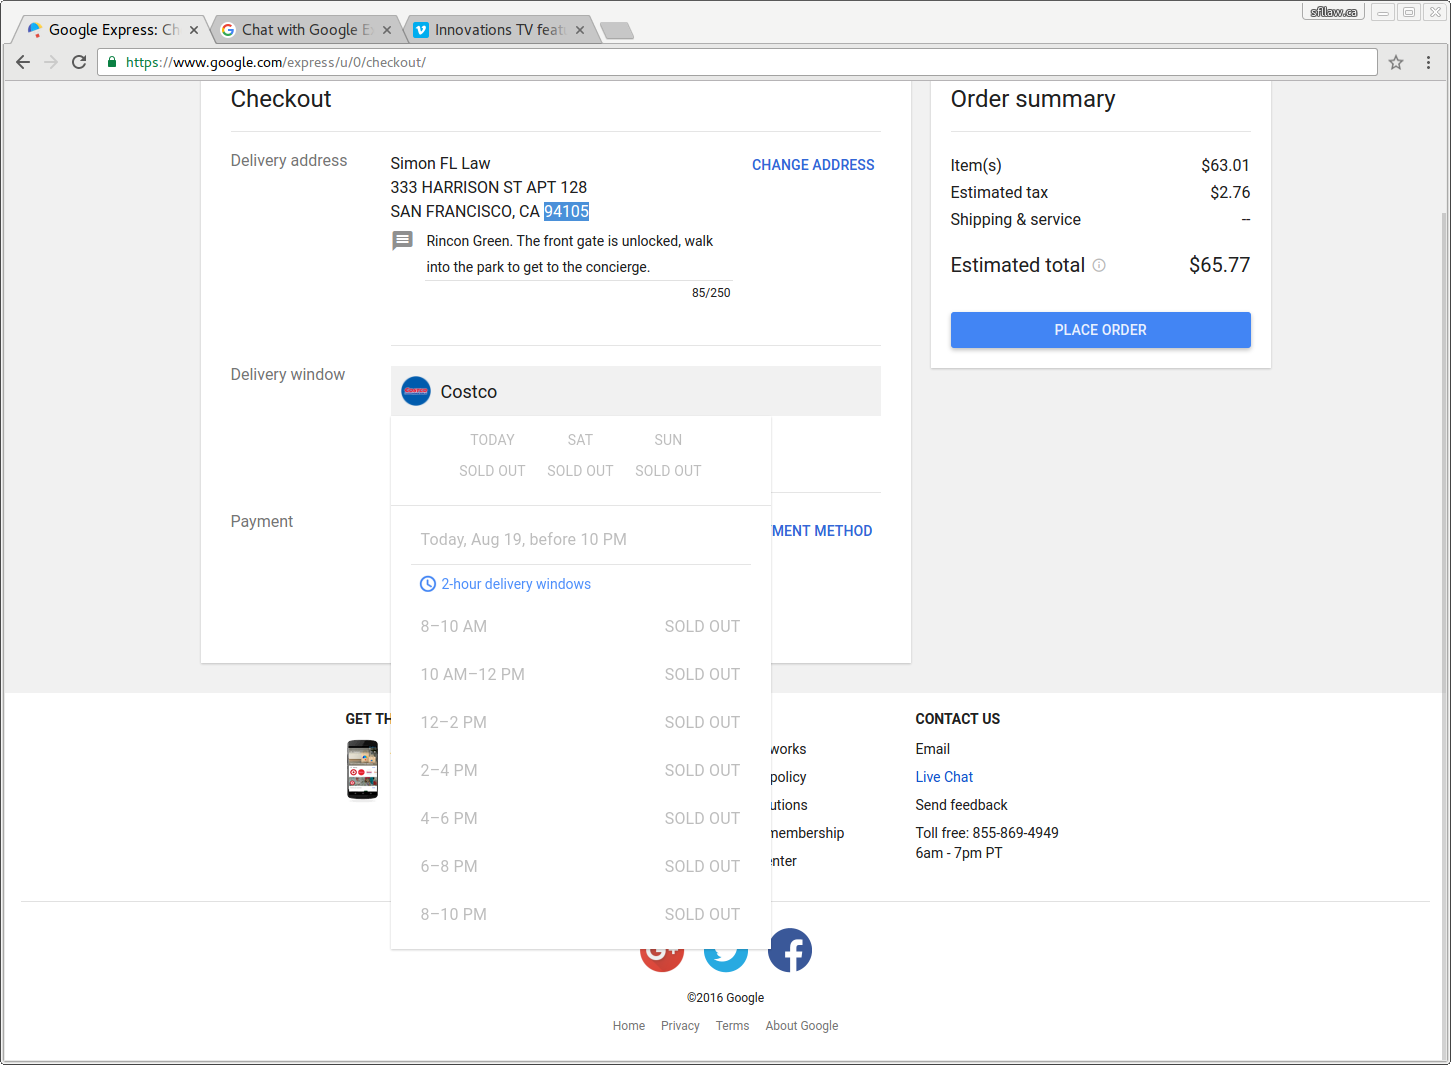Click the browser back arrow

point(23,62)
